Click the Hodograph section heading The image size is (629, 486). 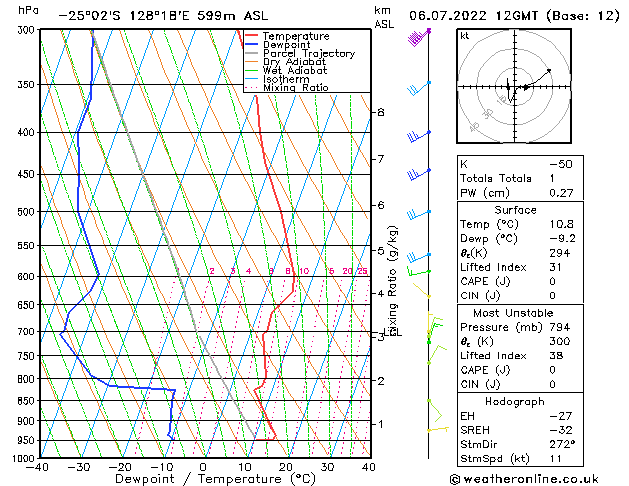click(515, 402)
